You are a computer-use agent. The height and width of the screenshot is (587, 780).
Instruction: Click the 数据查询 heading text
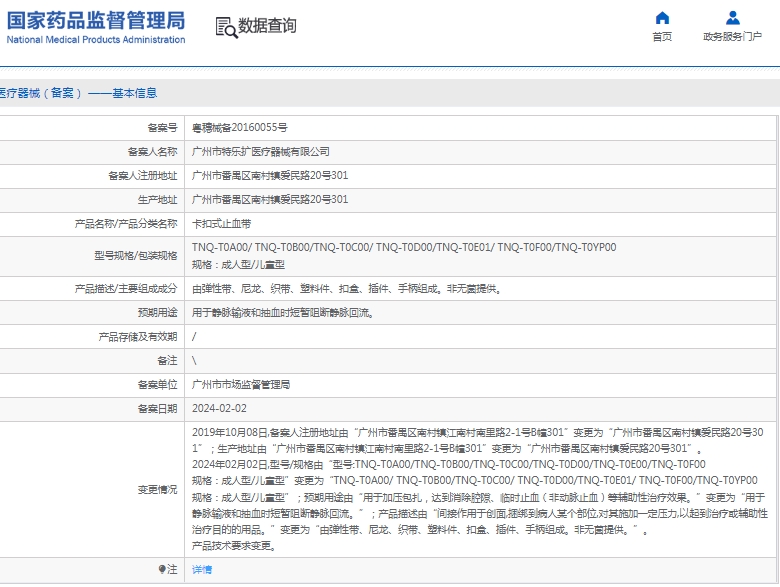pyautogui.click(x=268, y=25)
